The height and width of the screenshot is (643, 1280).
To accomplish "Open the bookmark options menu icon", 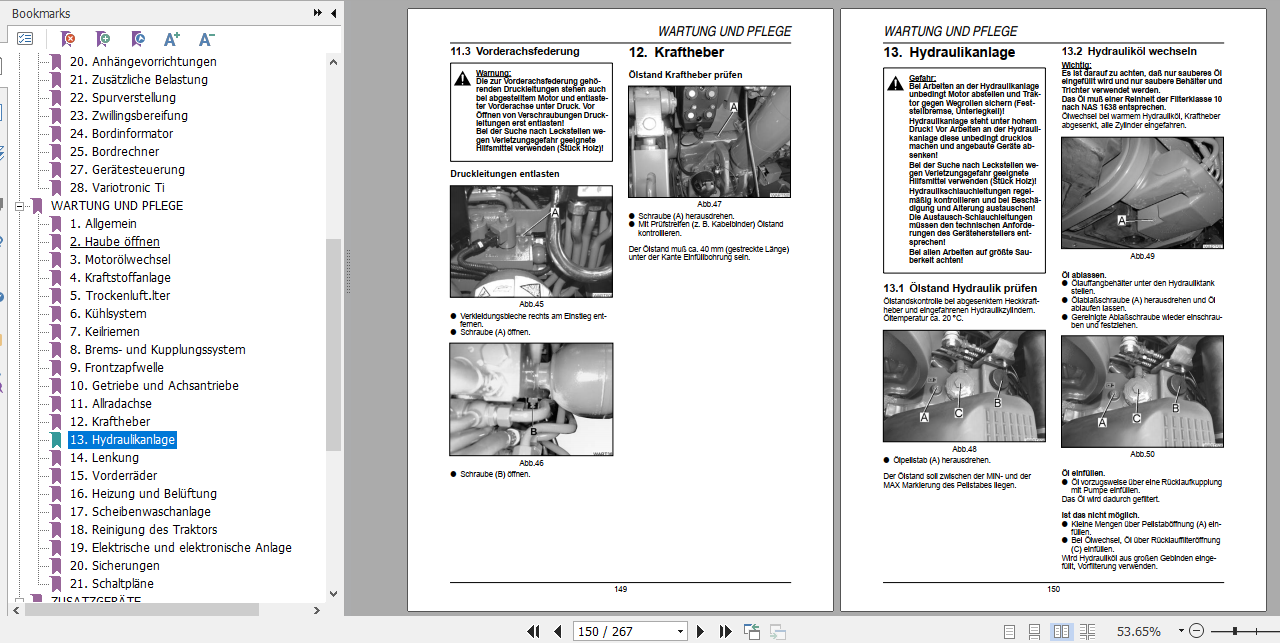I will coord(25,39).
